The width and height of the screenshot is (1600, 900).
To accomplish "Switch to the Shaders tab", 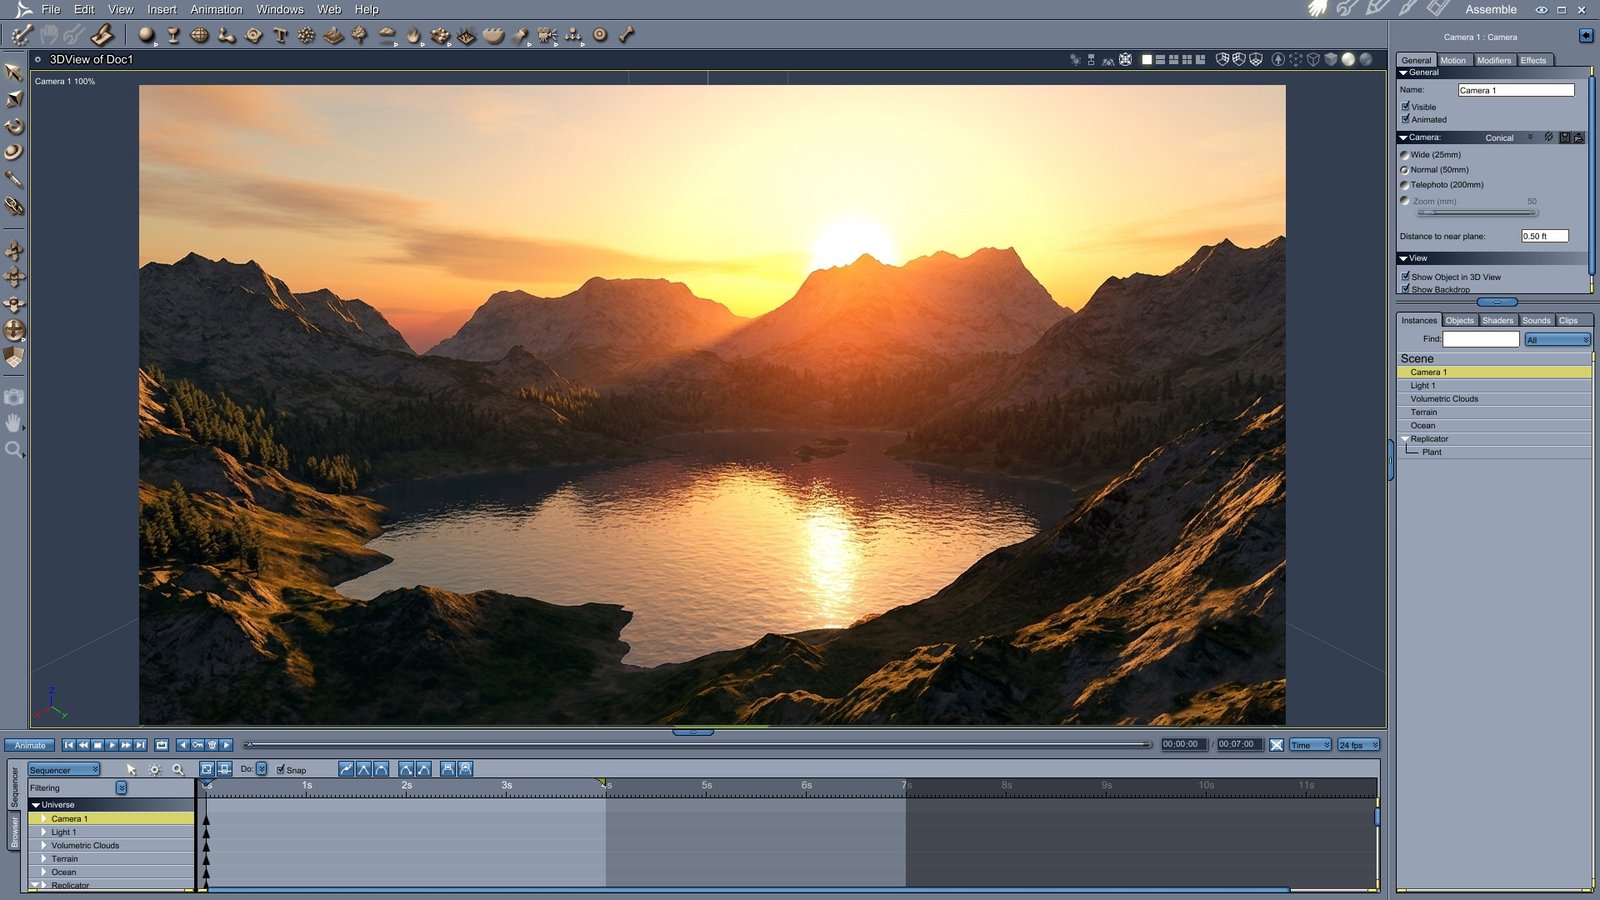I will point(1497,320).
